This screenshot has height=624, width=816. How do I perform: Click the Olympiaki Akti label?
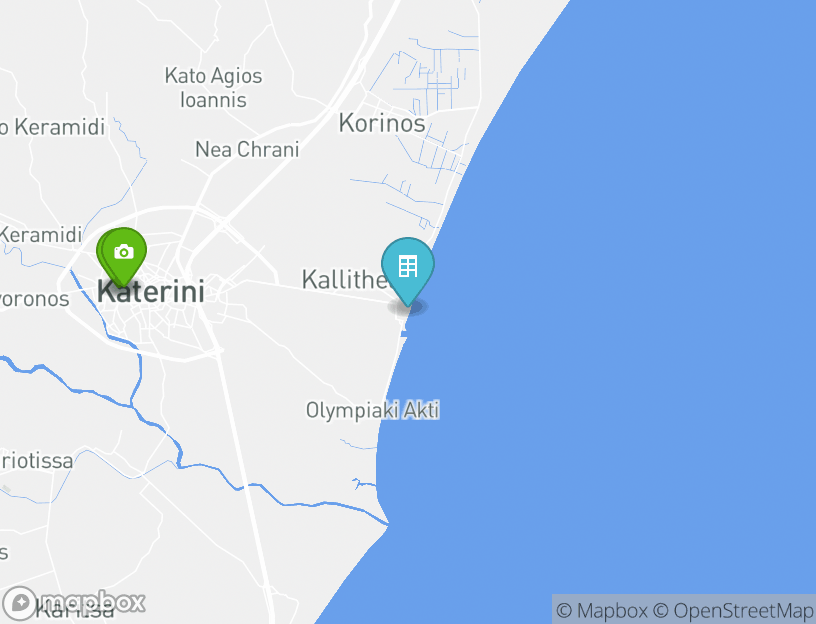(x=373, y=410)
